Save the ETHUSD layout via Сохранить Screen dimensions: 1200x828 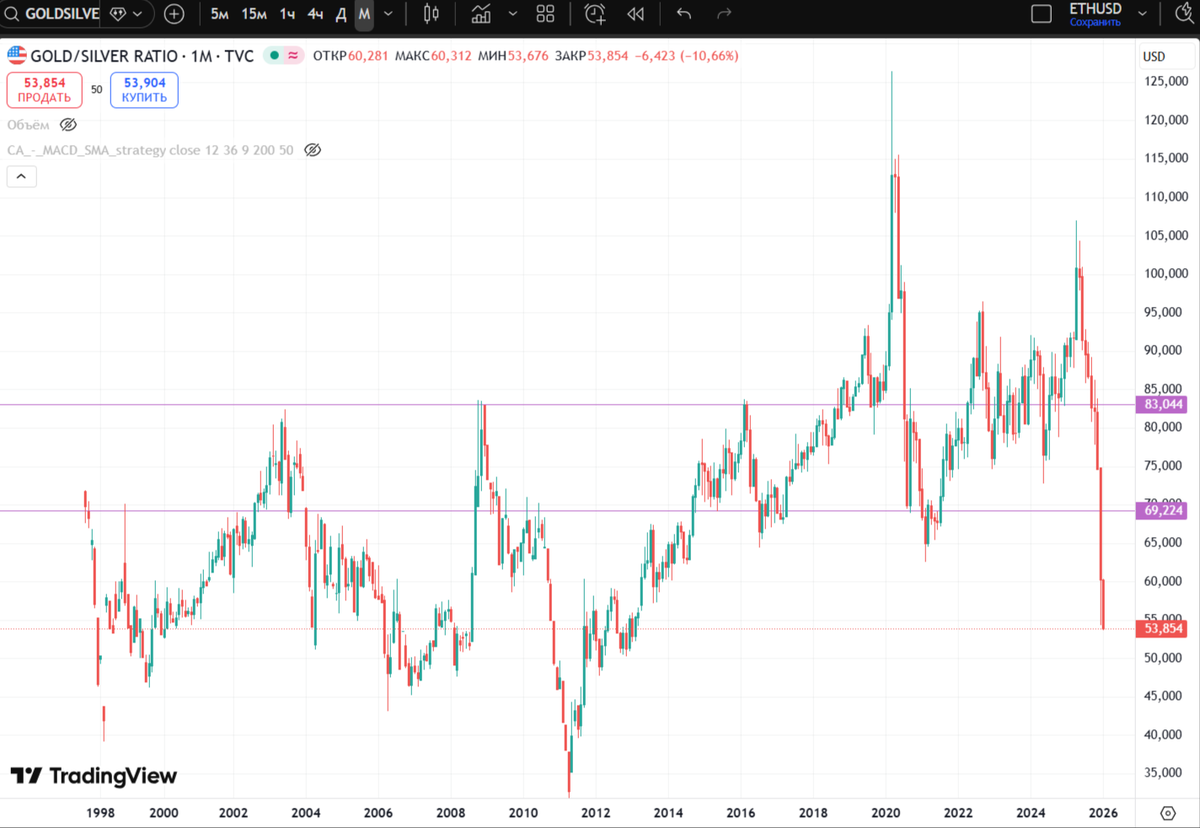click(x=1095, y=22)
